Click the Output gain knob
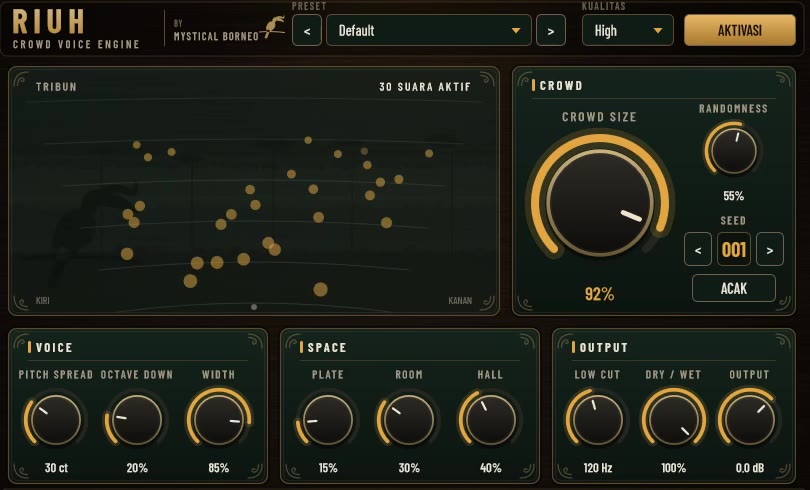The image size is (810, 490). [x=750, y=420]
